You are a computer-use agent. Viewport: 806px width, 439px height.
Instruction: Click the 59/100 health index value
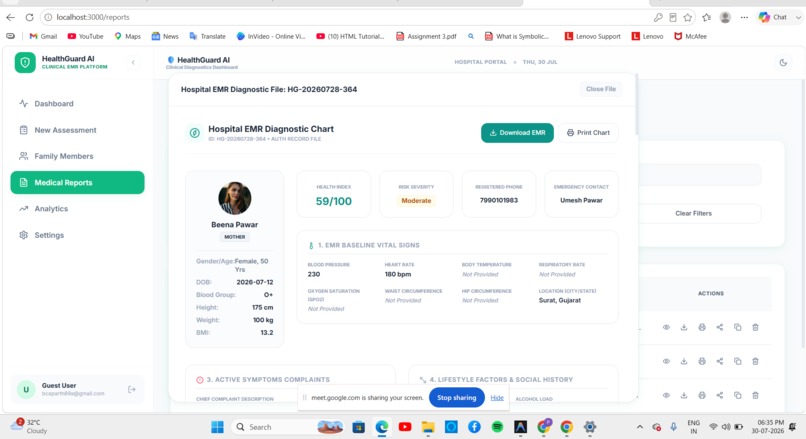coord(334,202)
